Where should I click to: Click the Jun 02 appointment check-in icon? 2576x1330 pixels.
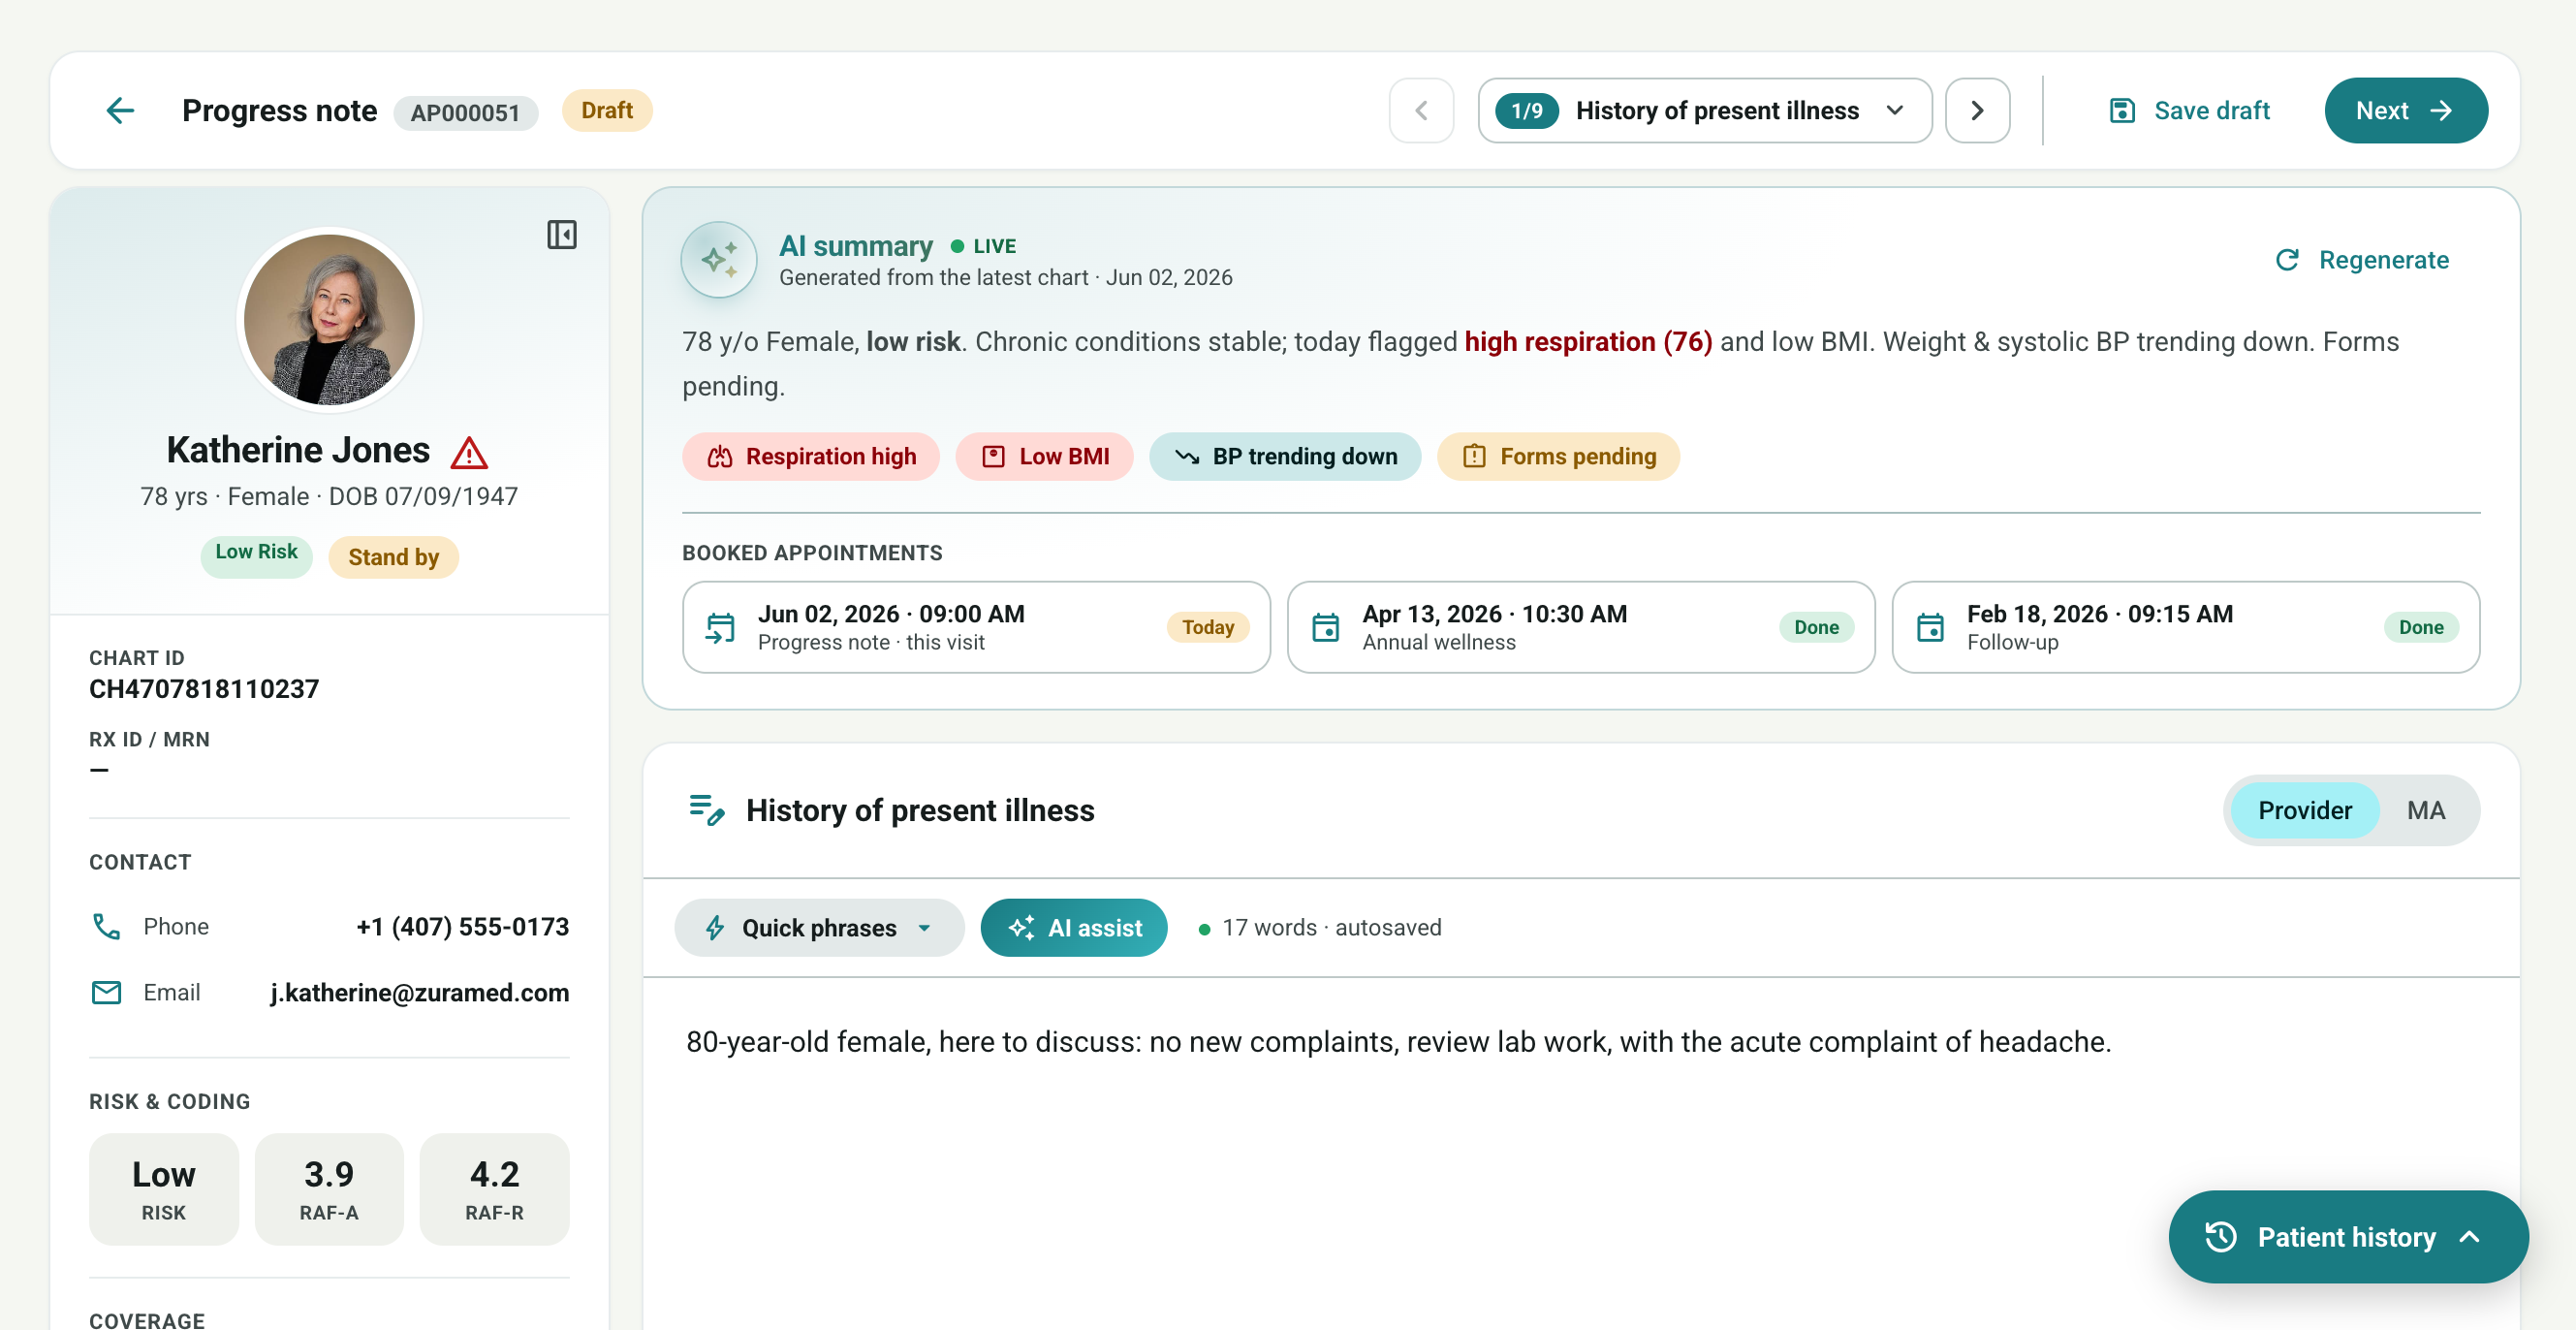pos(721,628)
